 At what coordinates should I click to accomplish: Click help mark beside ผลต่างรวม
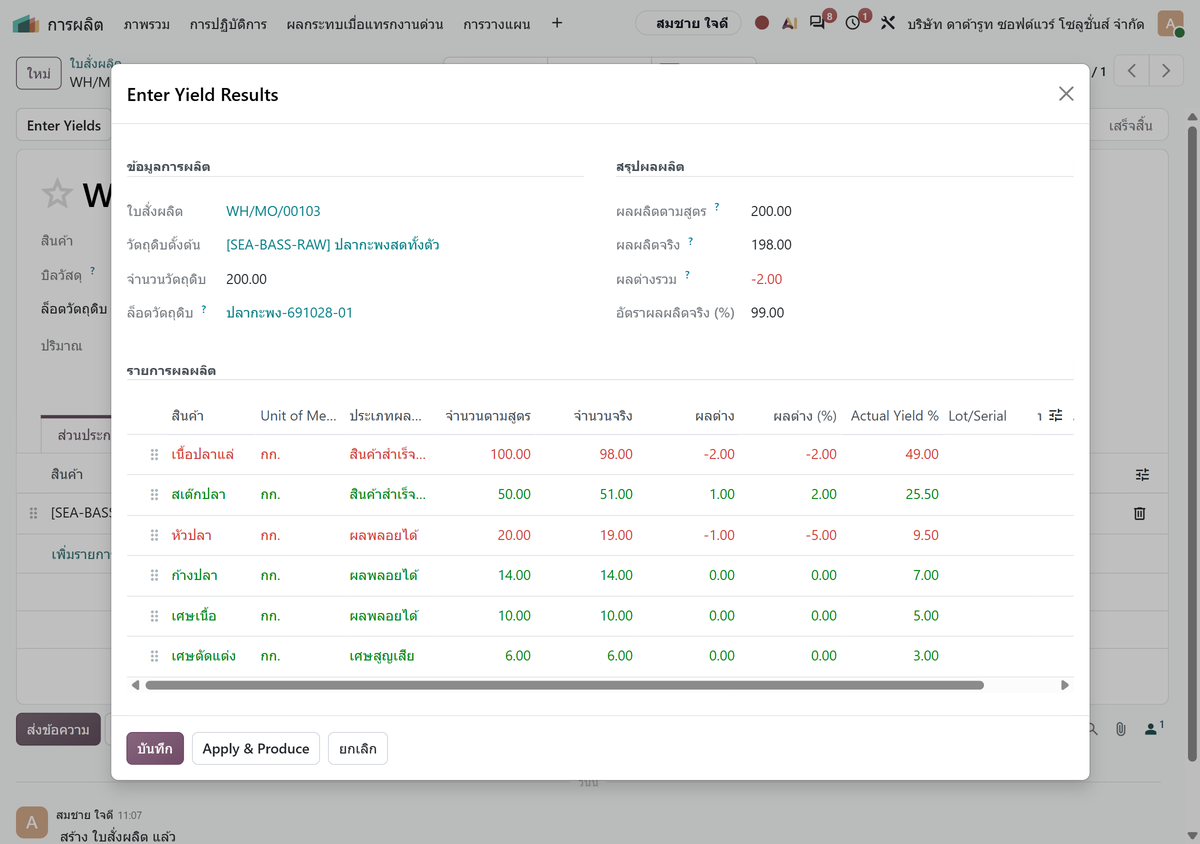pyautogui.click(x=687, y=276)
